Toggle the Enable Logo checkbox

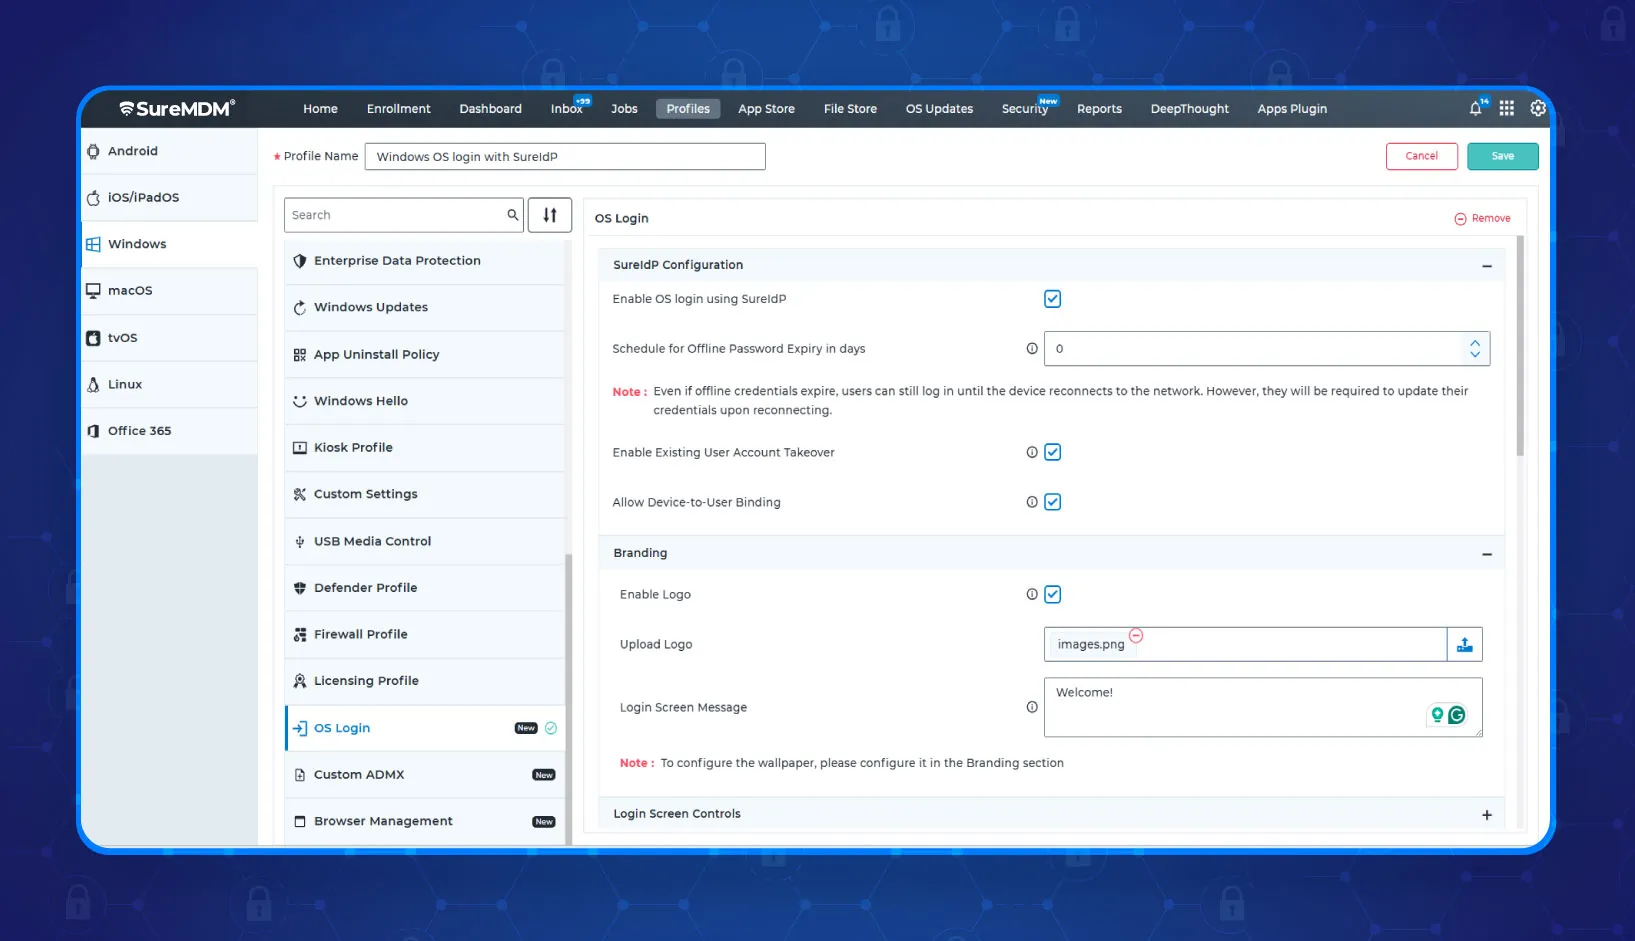point(1052,594)
